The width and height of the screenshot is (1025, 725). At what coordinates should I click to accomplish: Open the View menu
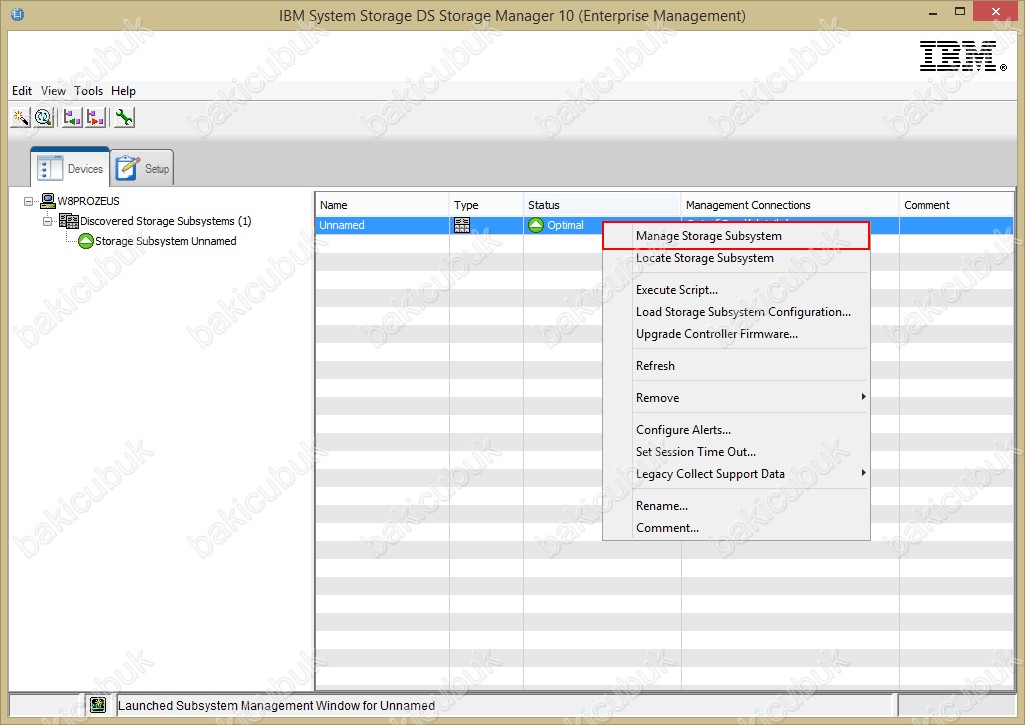coord(53,91)
